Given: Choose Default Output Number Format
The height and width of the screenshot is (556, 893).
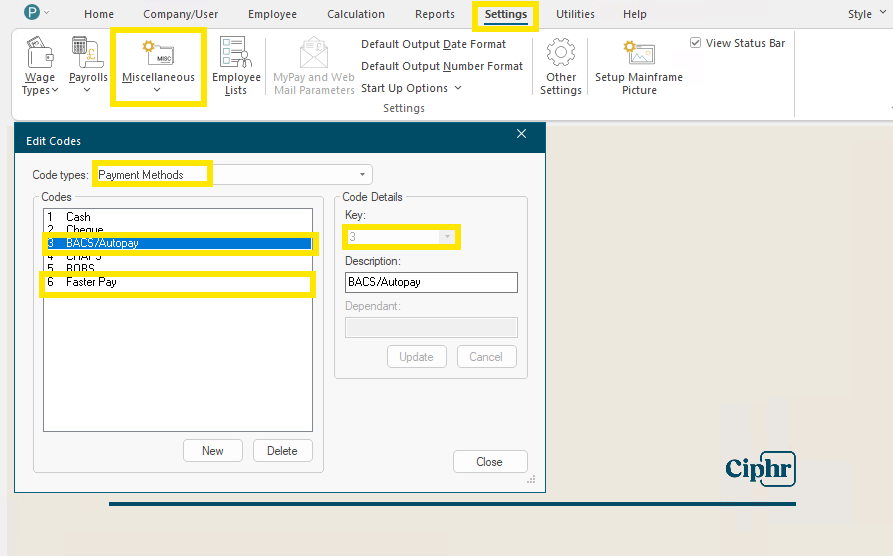Looking at the screenshot, I should click(442, 66).
